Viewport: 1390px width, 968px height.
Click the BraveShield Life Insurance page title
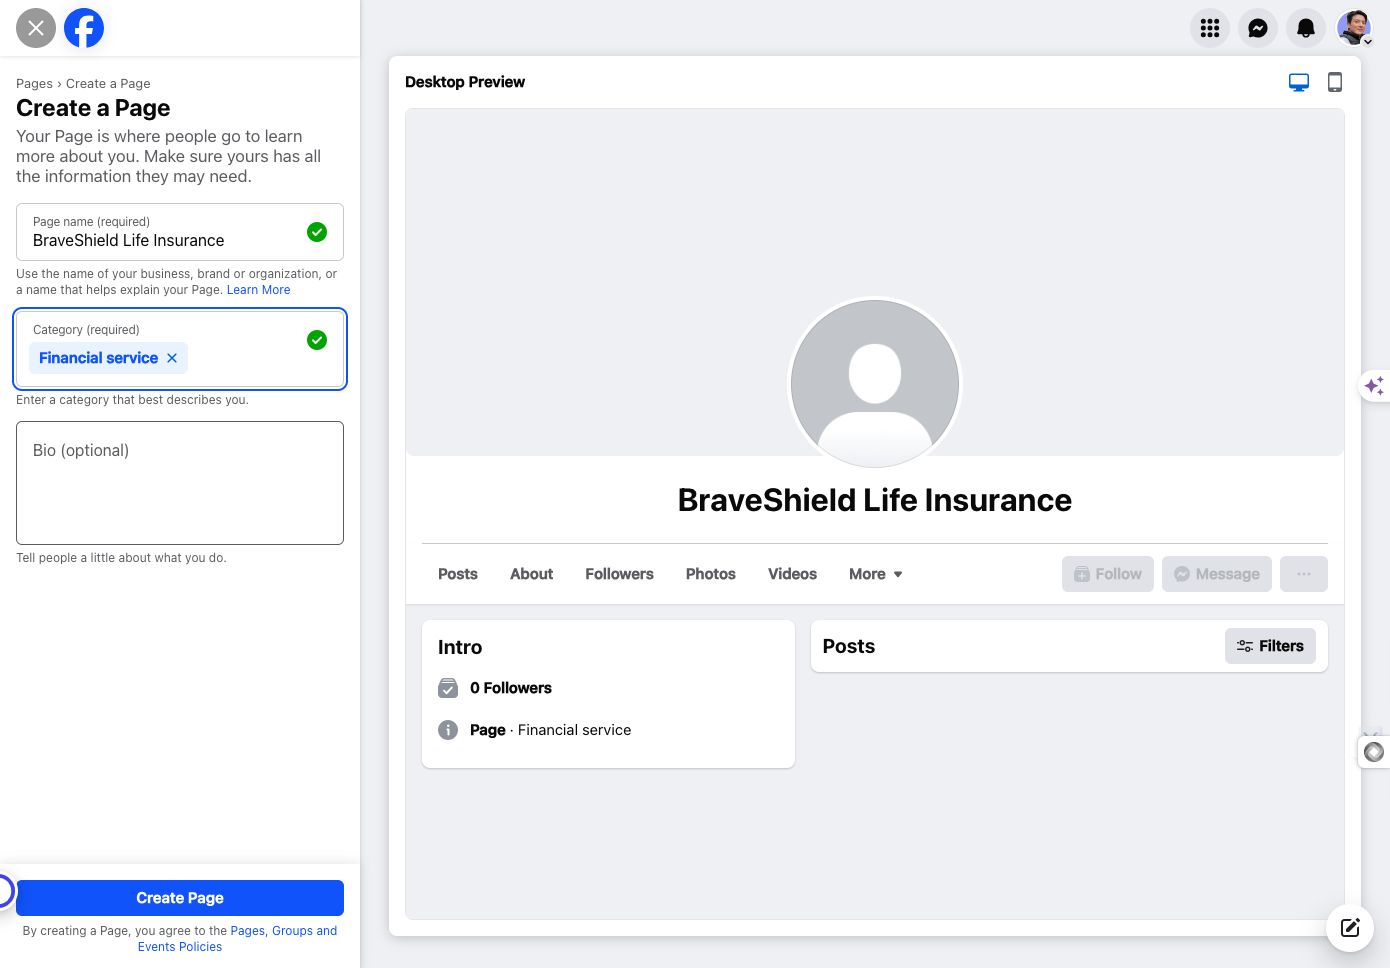[x=875, y=500]
